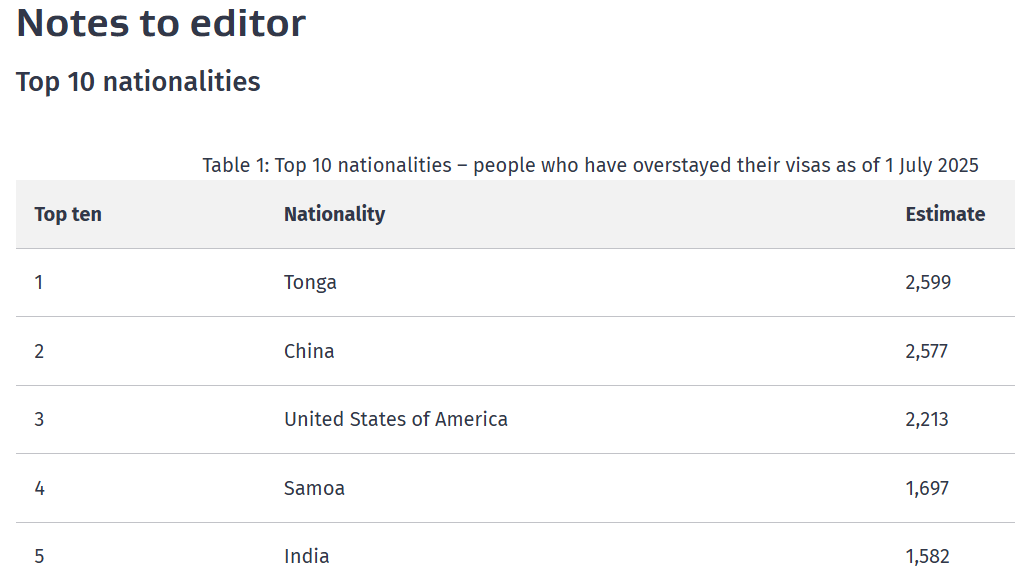Click the Samoa nationality cell
1015x586 pixels.
(314, 488)
